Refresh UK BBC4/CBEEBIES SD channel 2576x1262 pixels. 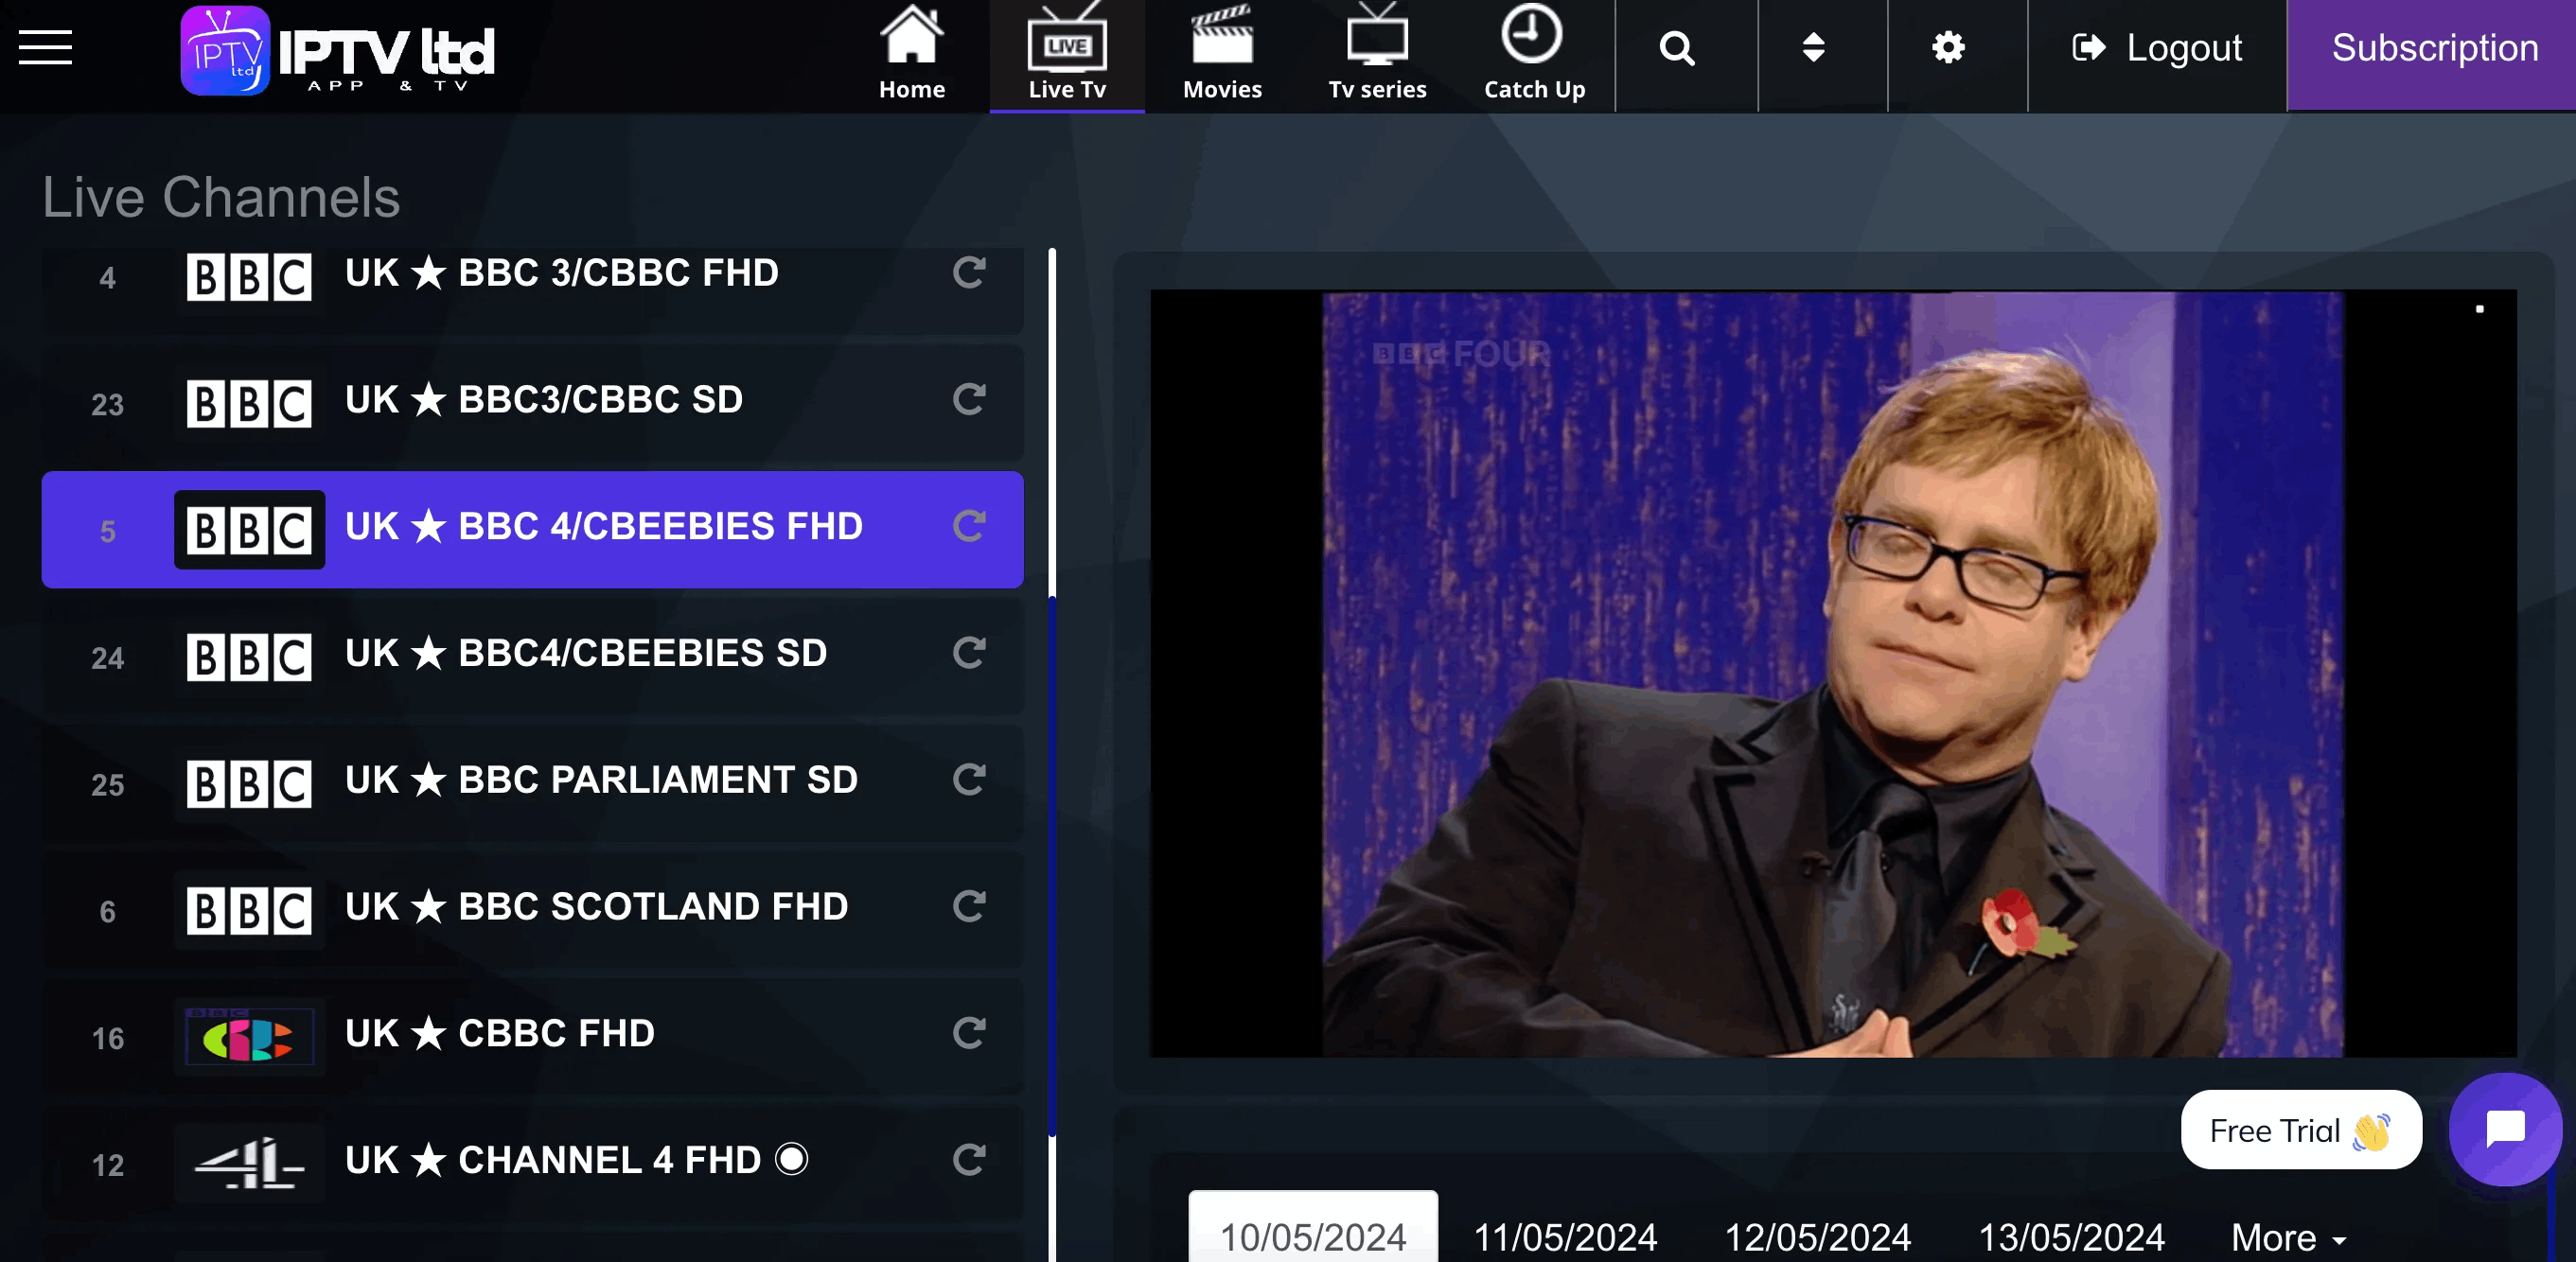pyautogui.click(x=969, y=653)
